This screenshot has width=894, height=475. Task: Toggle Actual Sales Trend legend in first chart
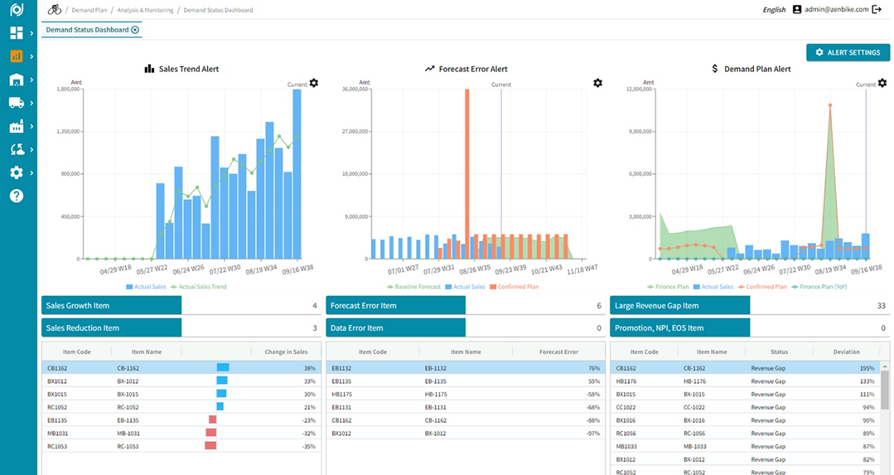coord(202,287)
